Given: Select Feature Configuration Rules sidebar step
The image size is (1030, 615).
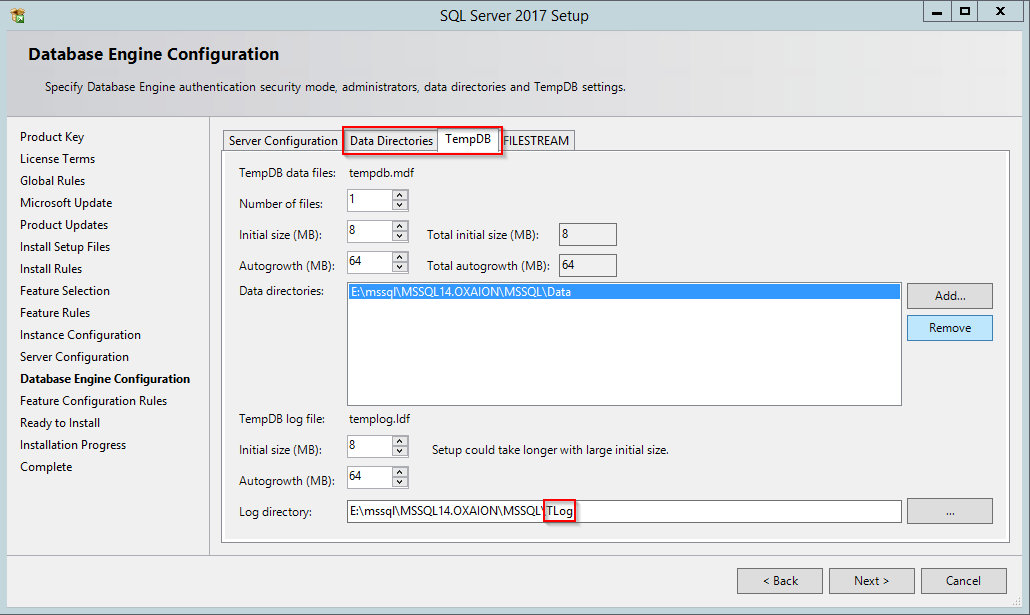Looking at the screenshot, I should (93, 401).
